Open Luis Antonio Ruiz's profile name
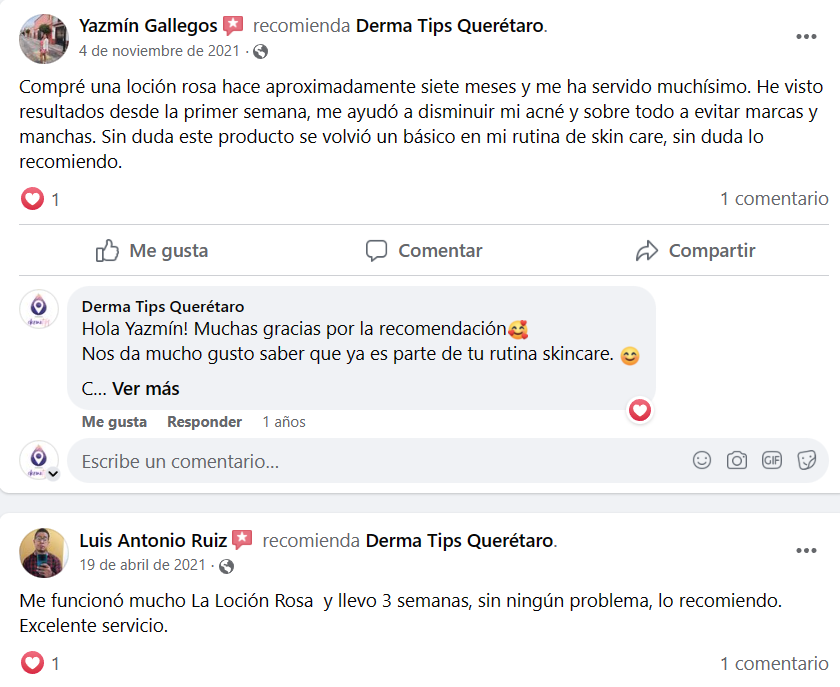The width and height of the screenshot is (840, 687). pyautogui.click(x=153, y=541)
